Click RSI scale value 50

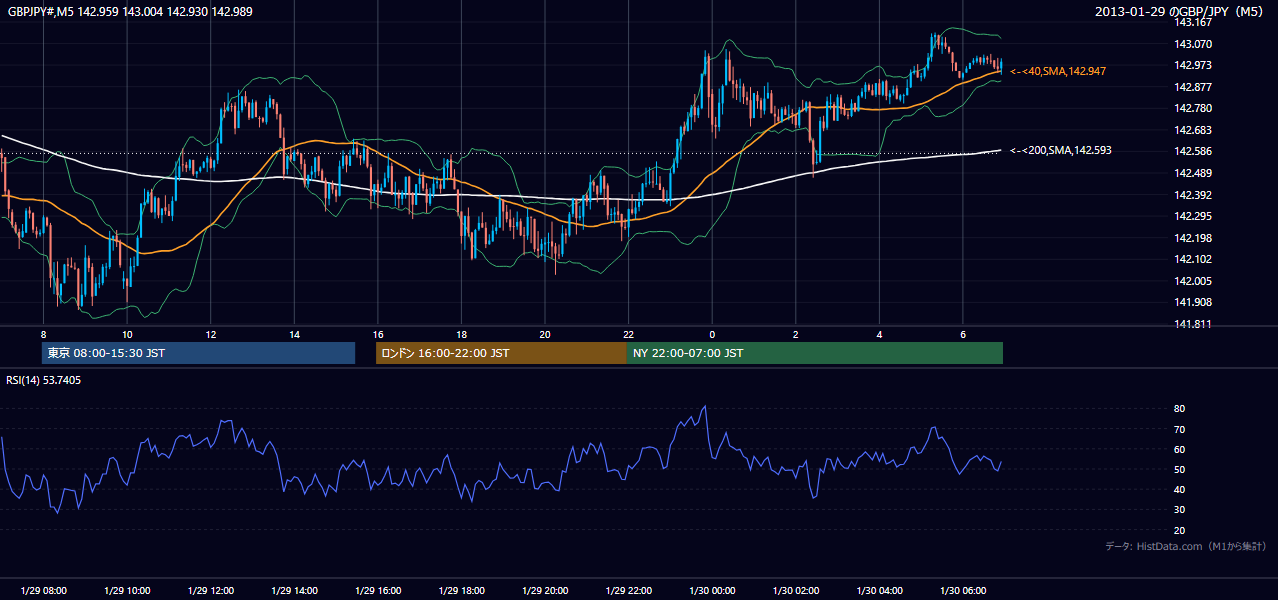1179,469
